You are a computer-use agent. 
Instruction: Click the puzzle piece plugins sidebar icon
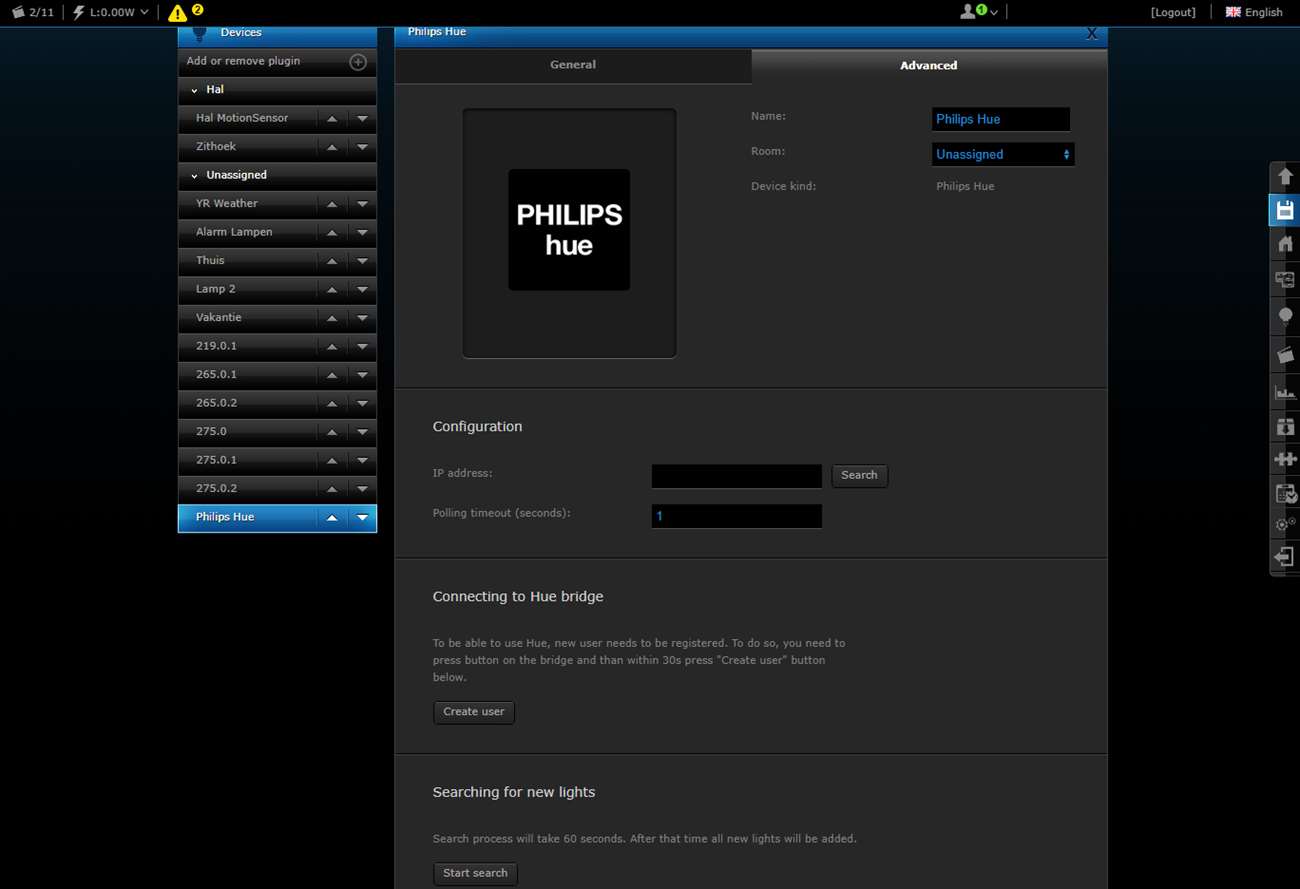point(1285,459)
